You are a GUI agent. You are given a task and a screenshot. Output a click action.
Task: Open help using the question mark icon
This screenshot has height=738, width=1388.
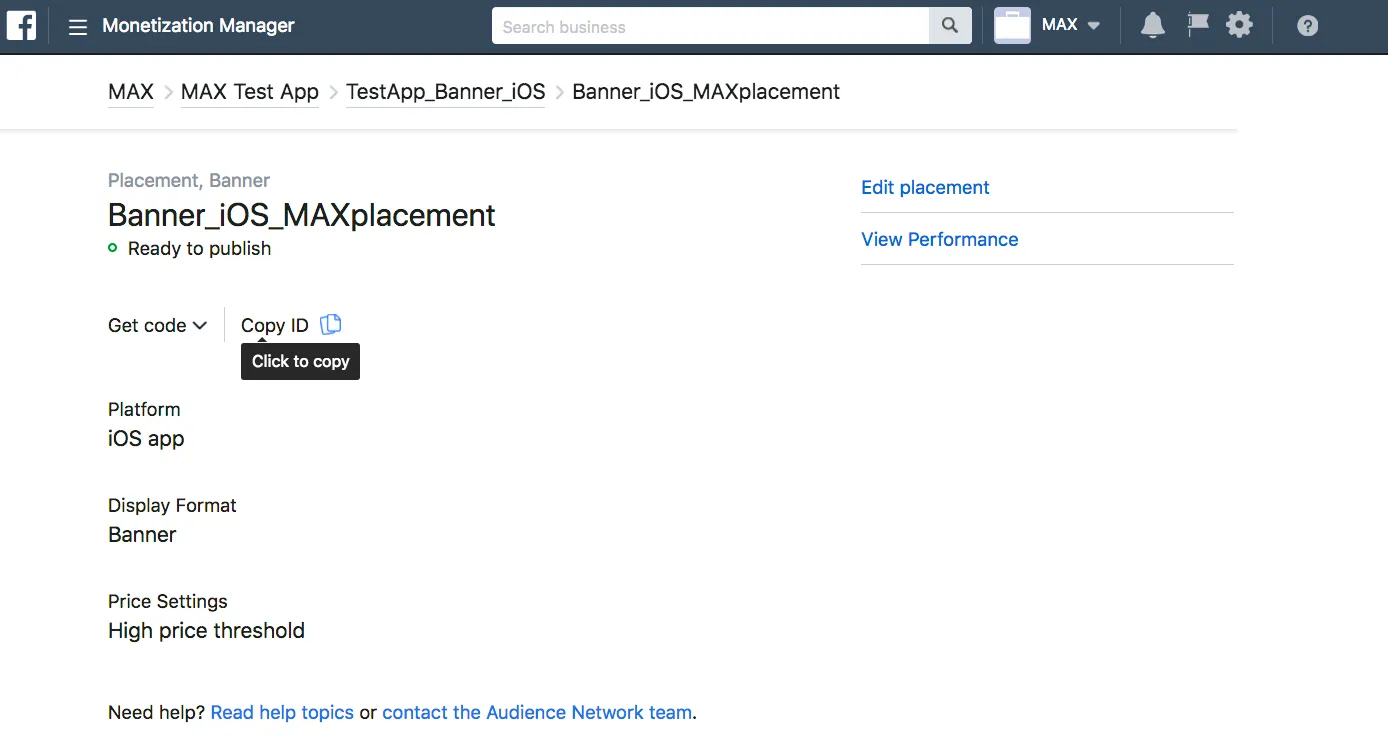point(1307,25)
